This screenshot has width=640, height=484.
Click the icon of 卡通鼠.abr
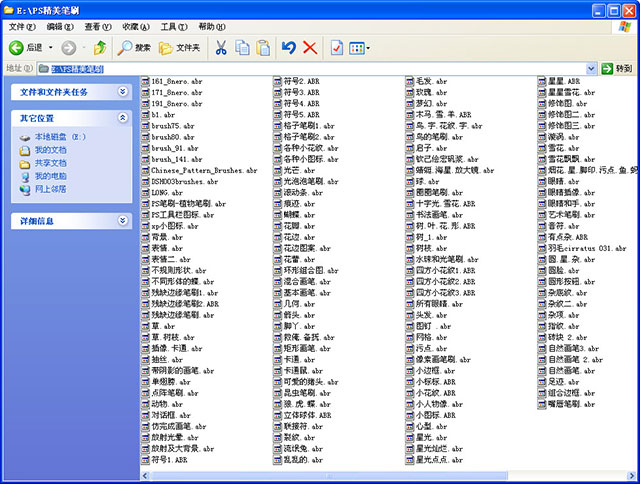point(278,371)
